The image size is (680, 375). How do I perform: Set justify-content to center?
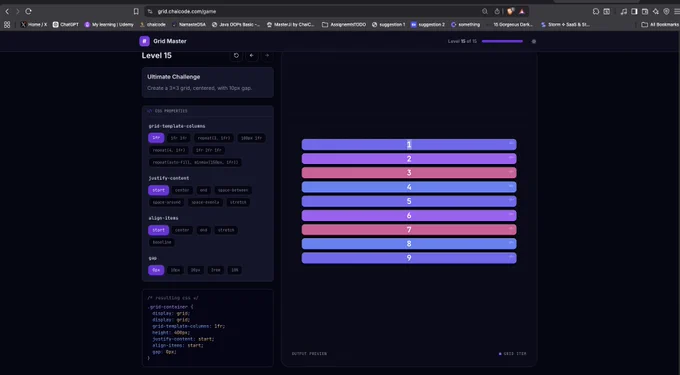(x=182, y=190)
